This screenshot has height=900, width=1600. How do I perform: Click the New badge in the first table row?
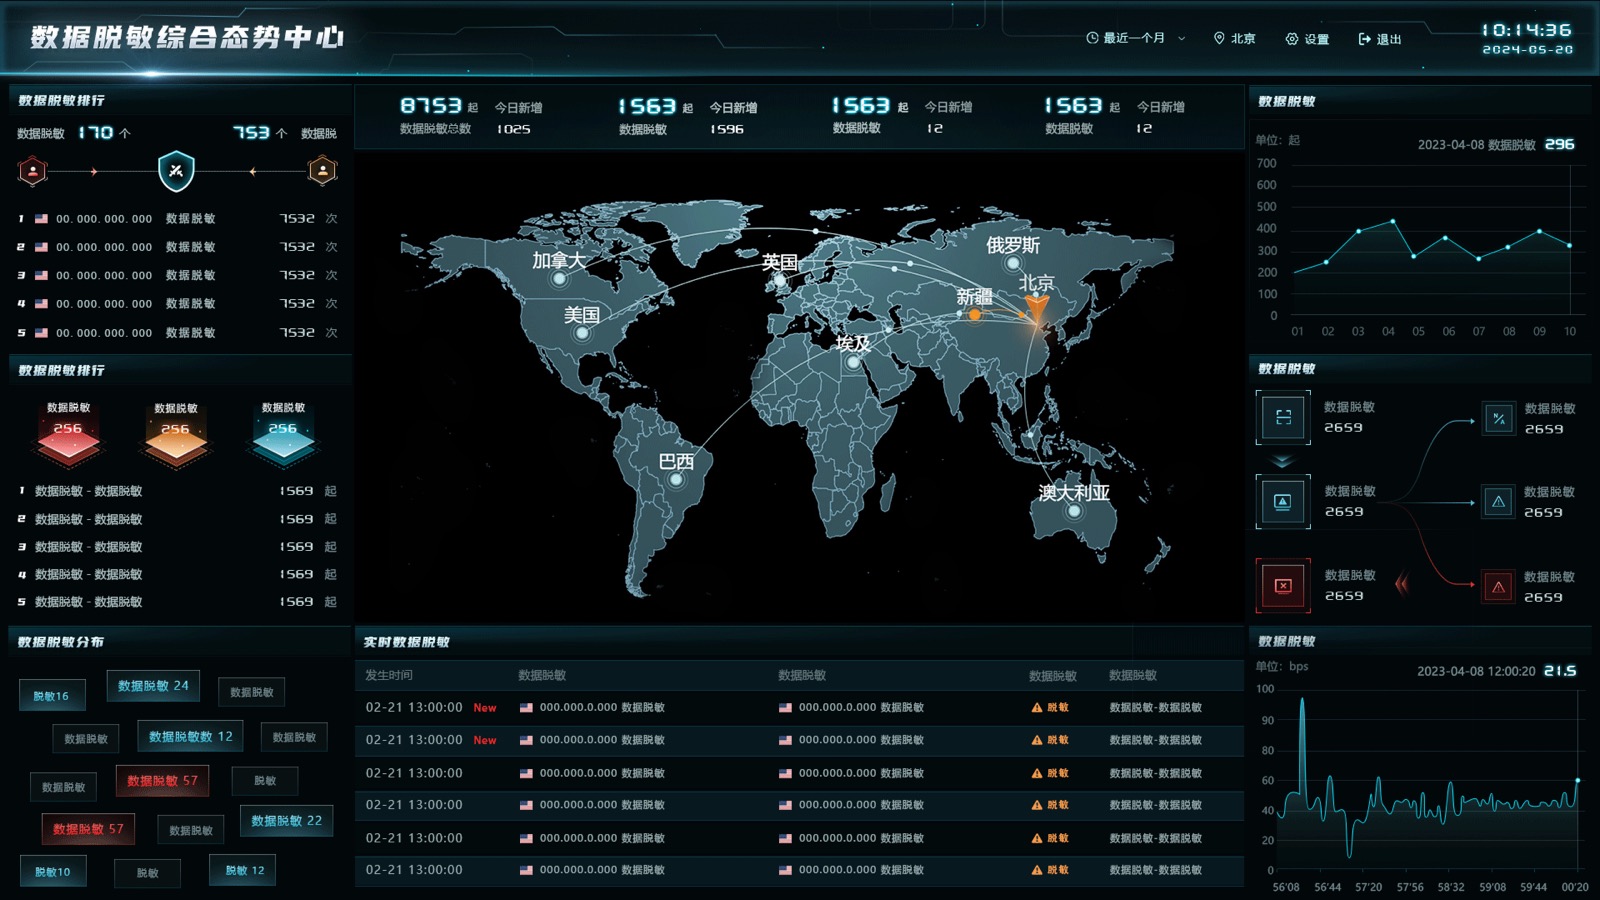click(485, 708)
